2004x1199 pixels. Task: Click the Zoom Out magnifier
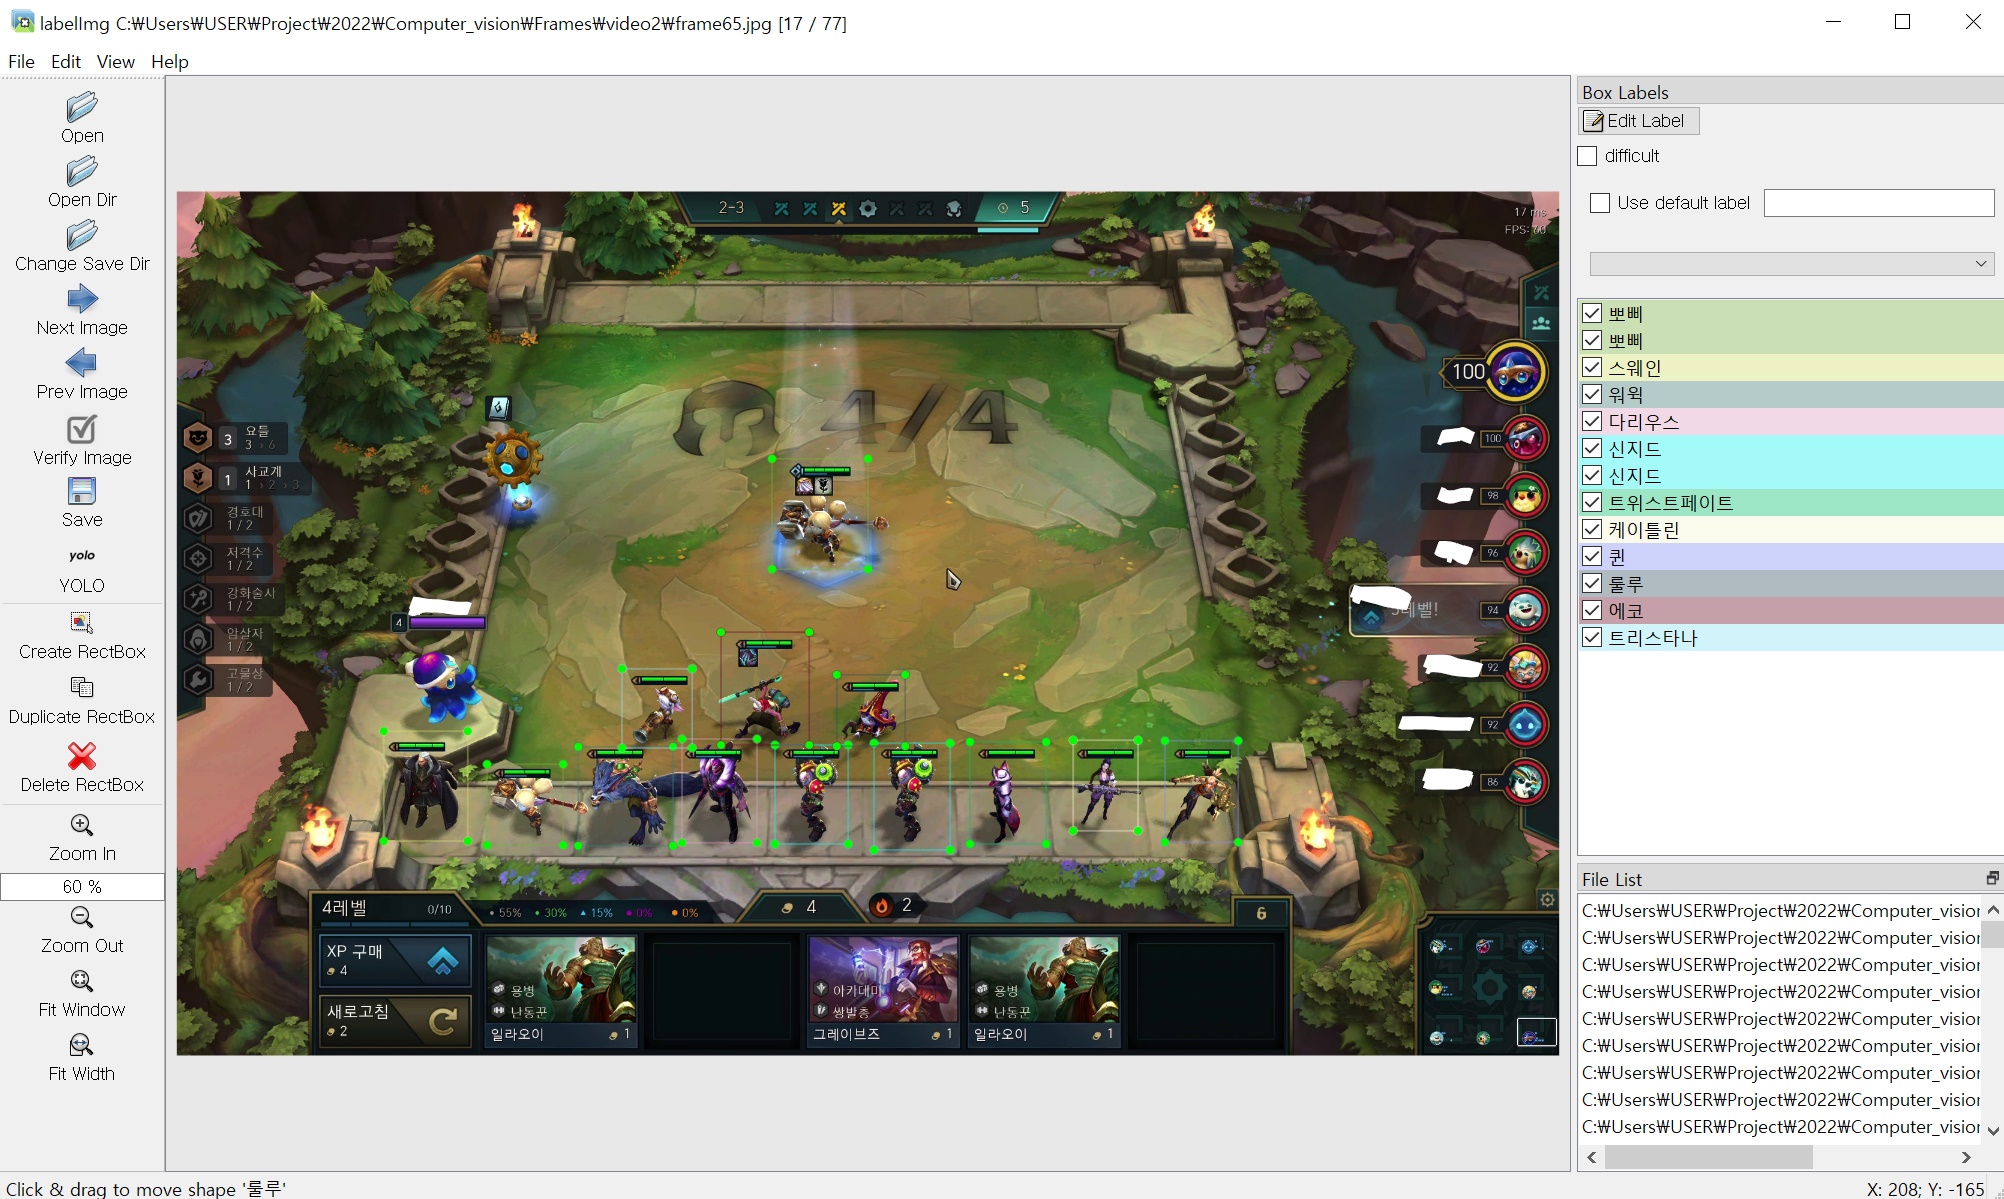(82, 917)
